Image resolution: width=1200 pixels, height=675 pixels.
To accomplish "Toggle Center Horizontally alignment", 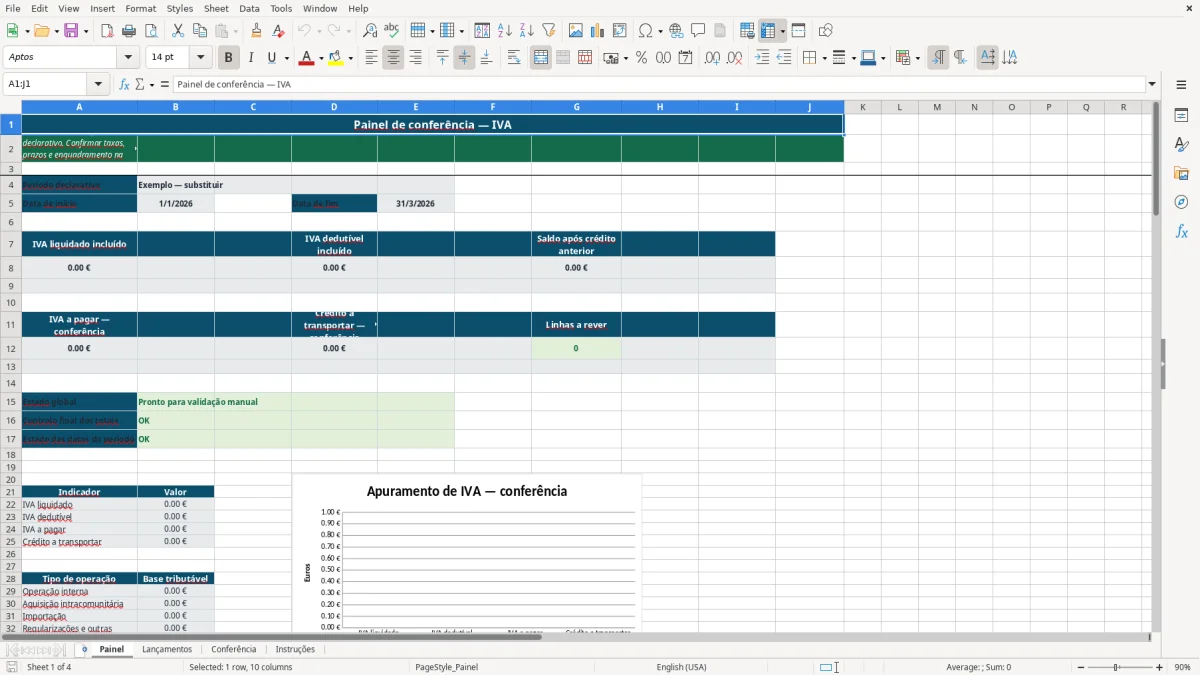I will coord(393,58).
